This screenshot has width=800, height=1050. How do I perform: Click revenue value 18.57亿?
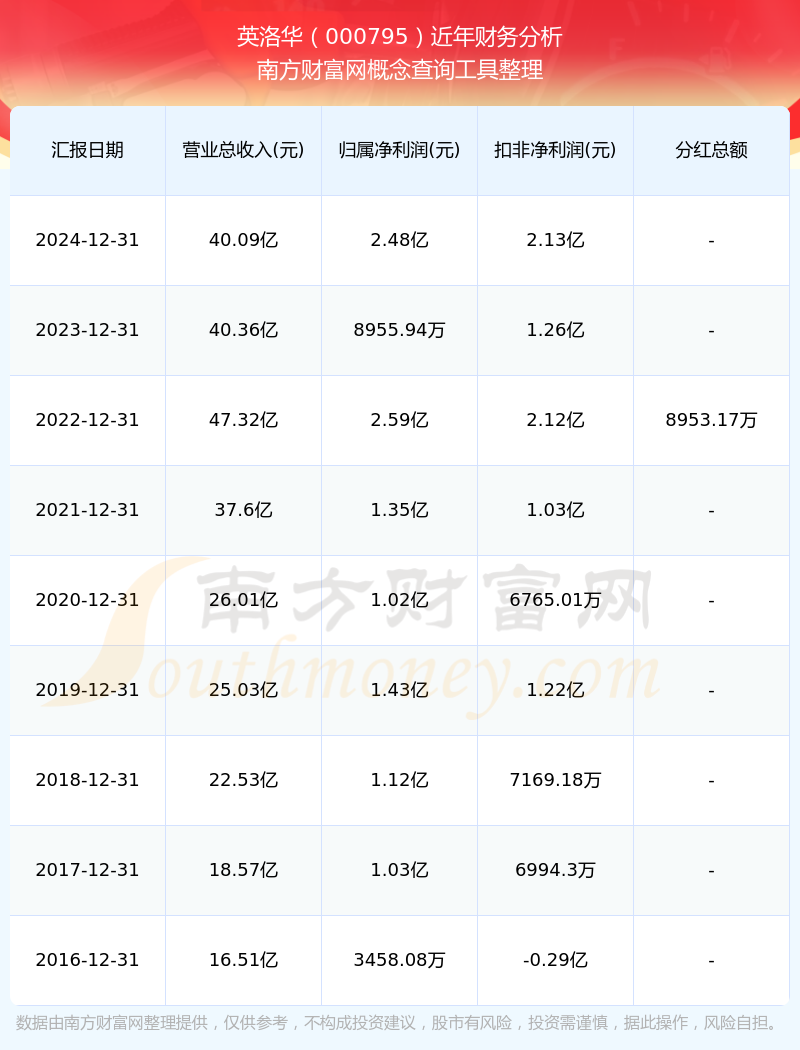point(244,870)
